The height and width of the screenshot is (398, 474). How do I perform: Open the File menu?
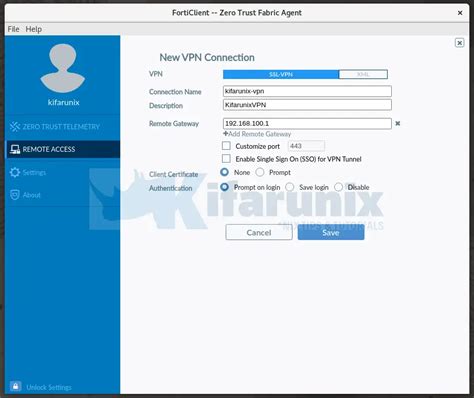pos(13,29)
